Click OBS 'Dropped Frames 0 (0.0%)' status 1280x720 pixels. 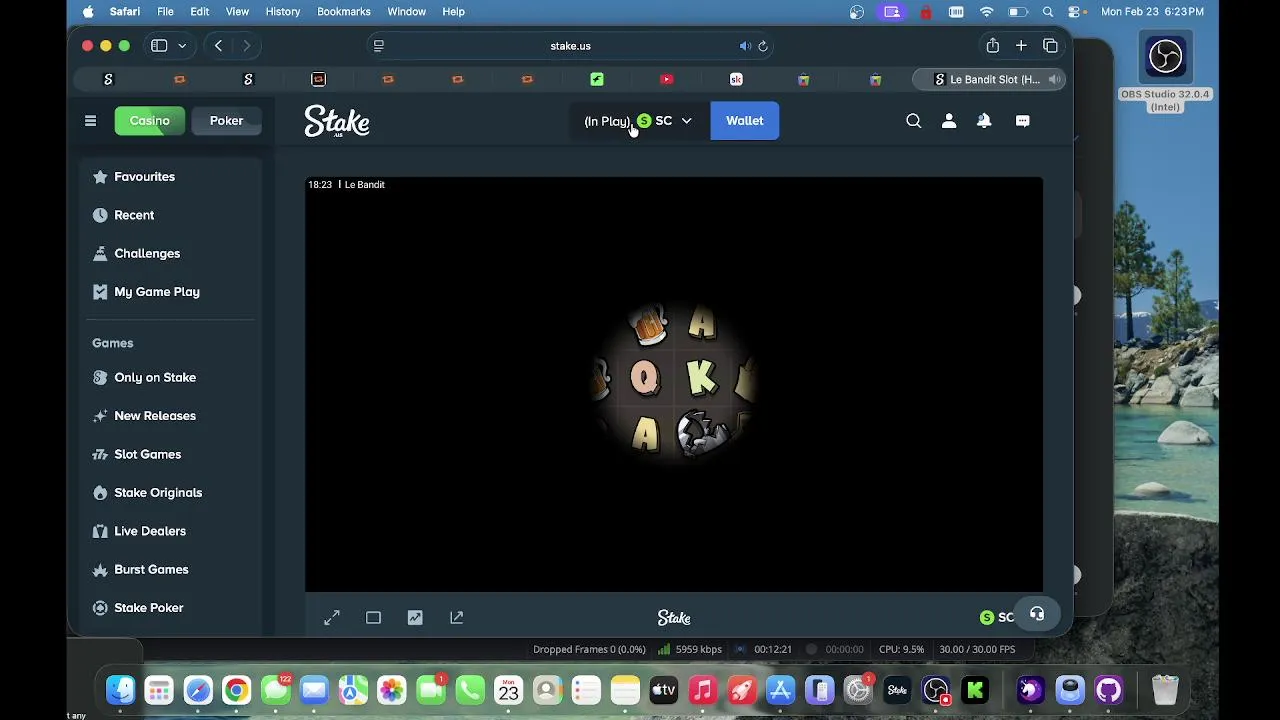[589, 650]
